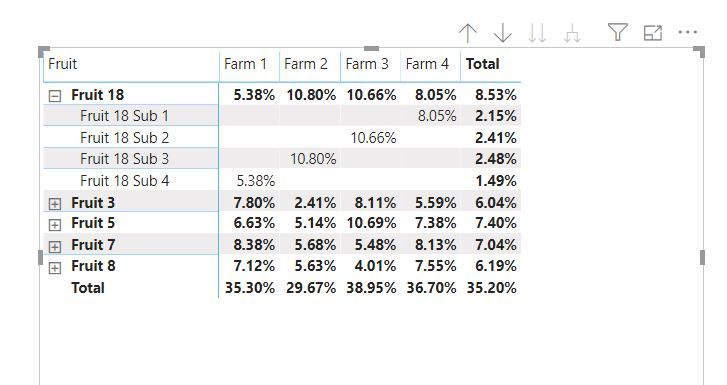Image resolution: width=727 pixels, height=385 pixels.
Task: Expand the Fruit 8 row
Action: pyautogui.click(x=55, y=268)
